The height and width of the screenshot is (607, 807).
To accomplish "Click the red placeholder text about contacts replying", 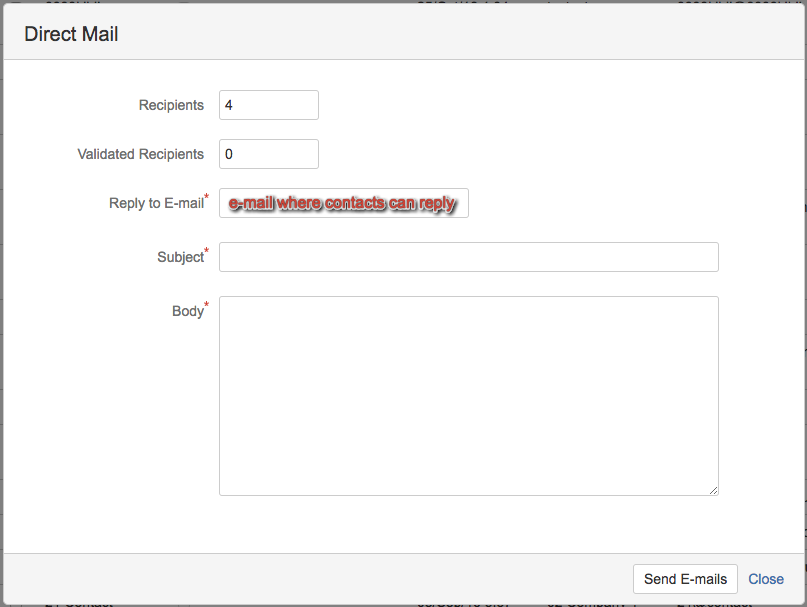I will click(x=342, y=203).
